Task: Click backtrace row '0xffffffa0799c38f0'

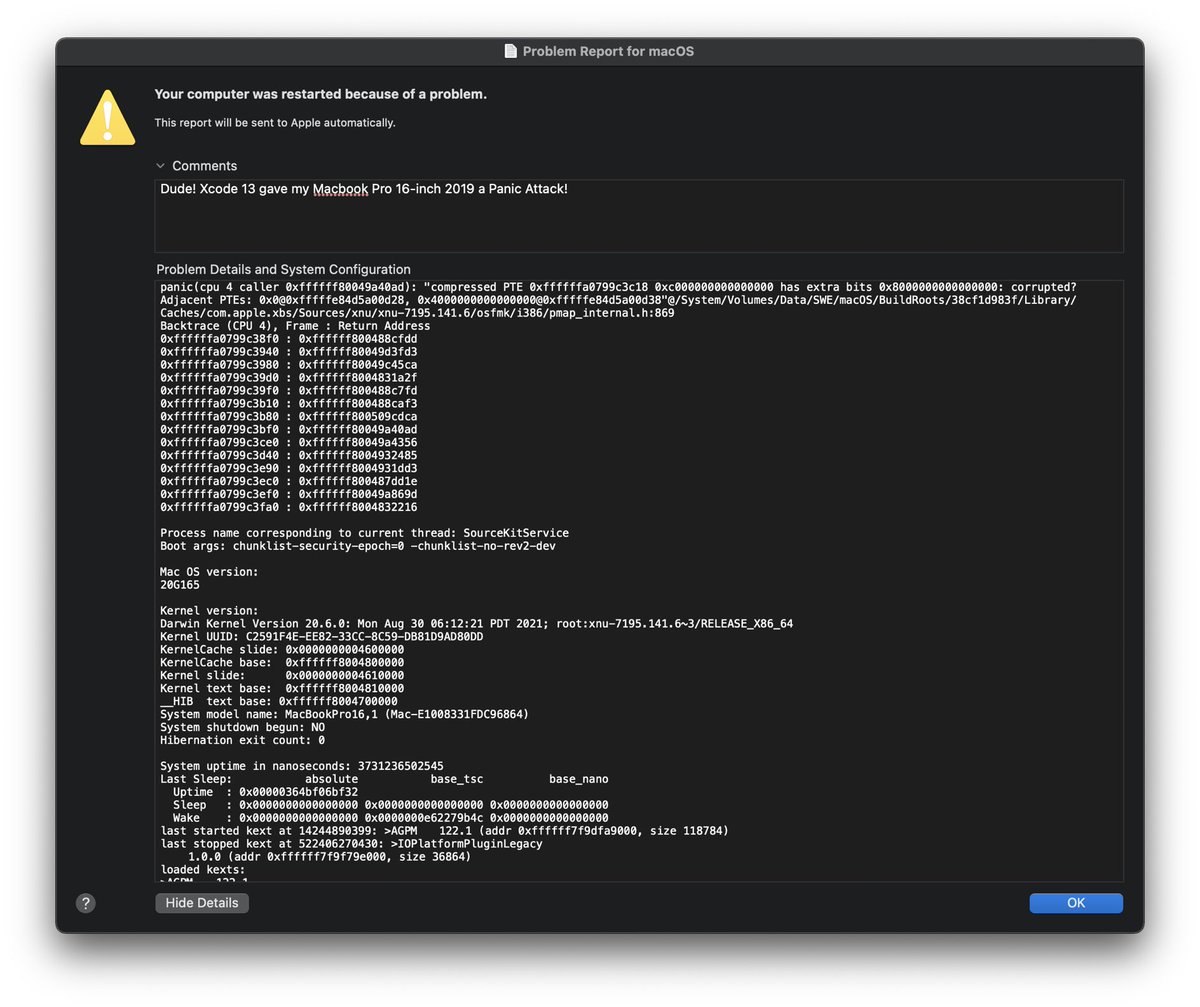Action: [x=289, y=339]
